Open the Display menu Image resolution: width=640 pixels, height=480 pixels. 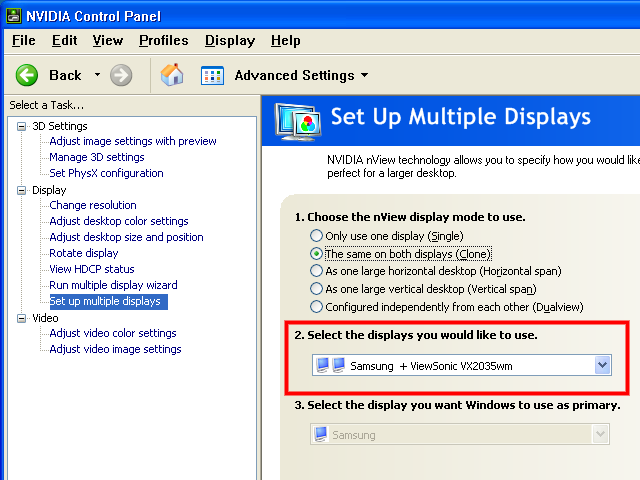click(230, 40)
